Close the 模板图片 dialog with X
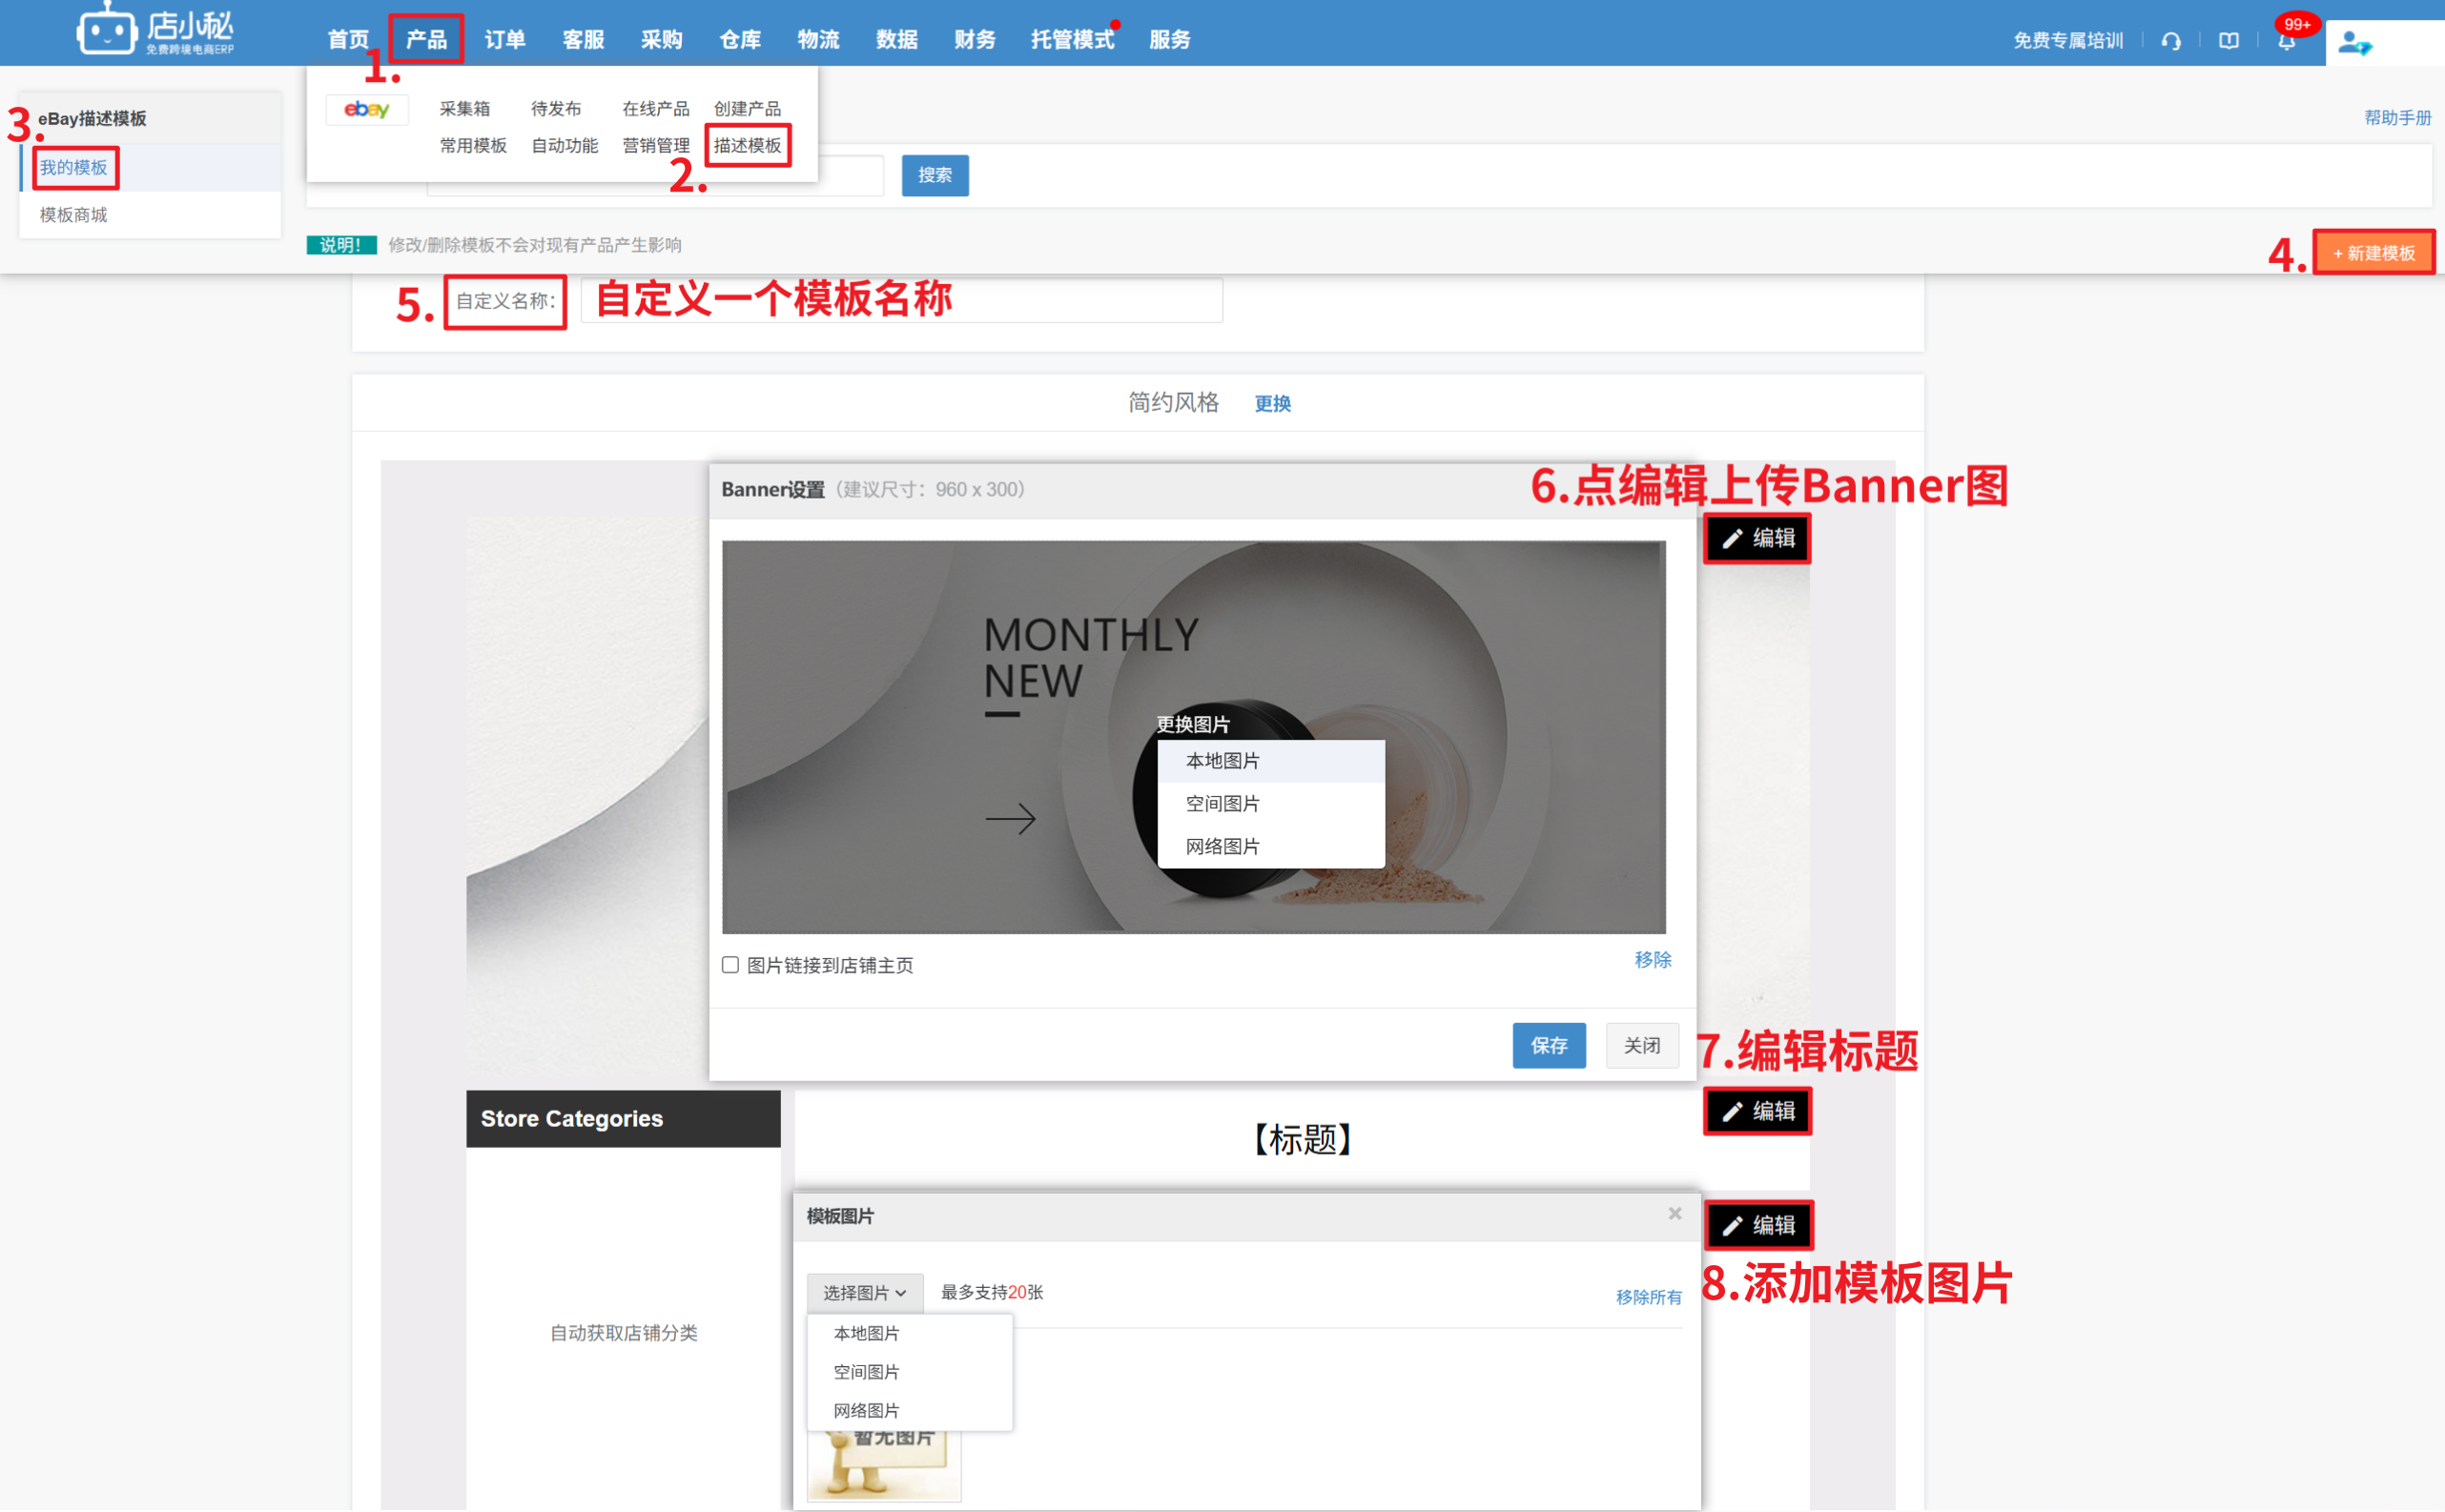This screenshot has height=1512, width=2445. click(1674, 1213)
